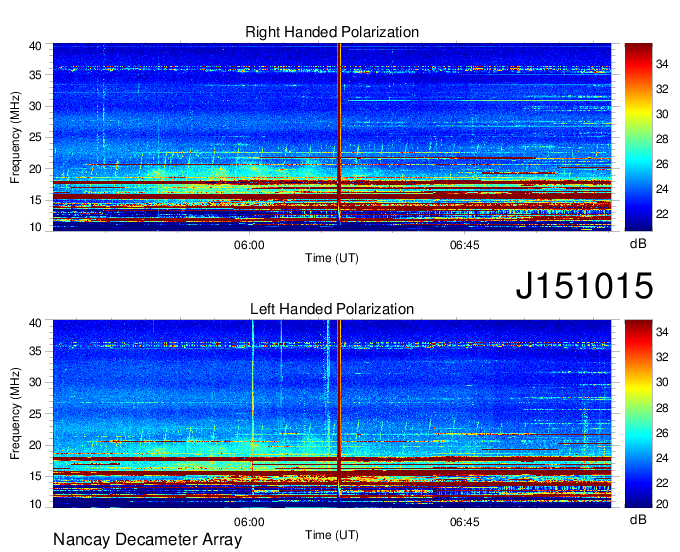Click the dB unit label under the Left Handed color bar
Image resolution: width=680 pixels, height=552 pixels.
(x=638, y=519)
